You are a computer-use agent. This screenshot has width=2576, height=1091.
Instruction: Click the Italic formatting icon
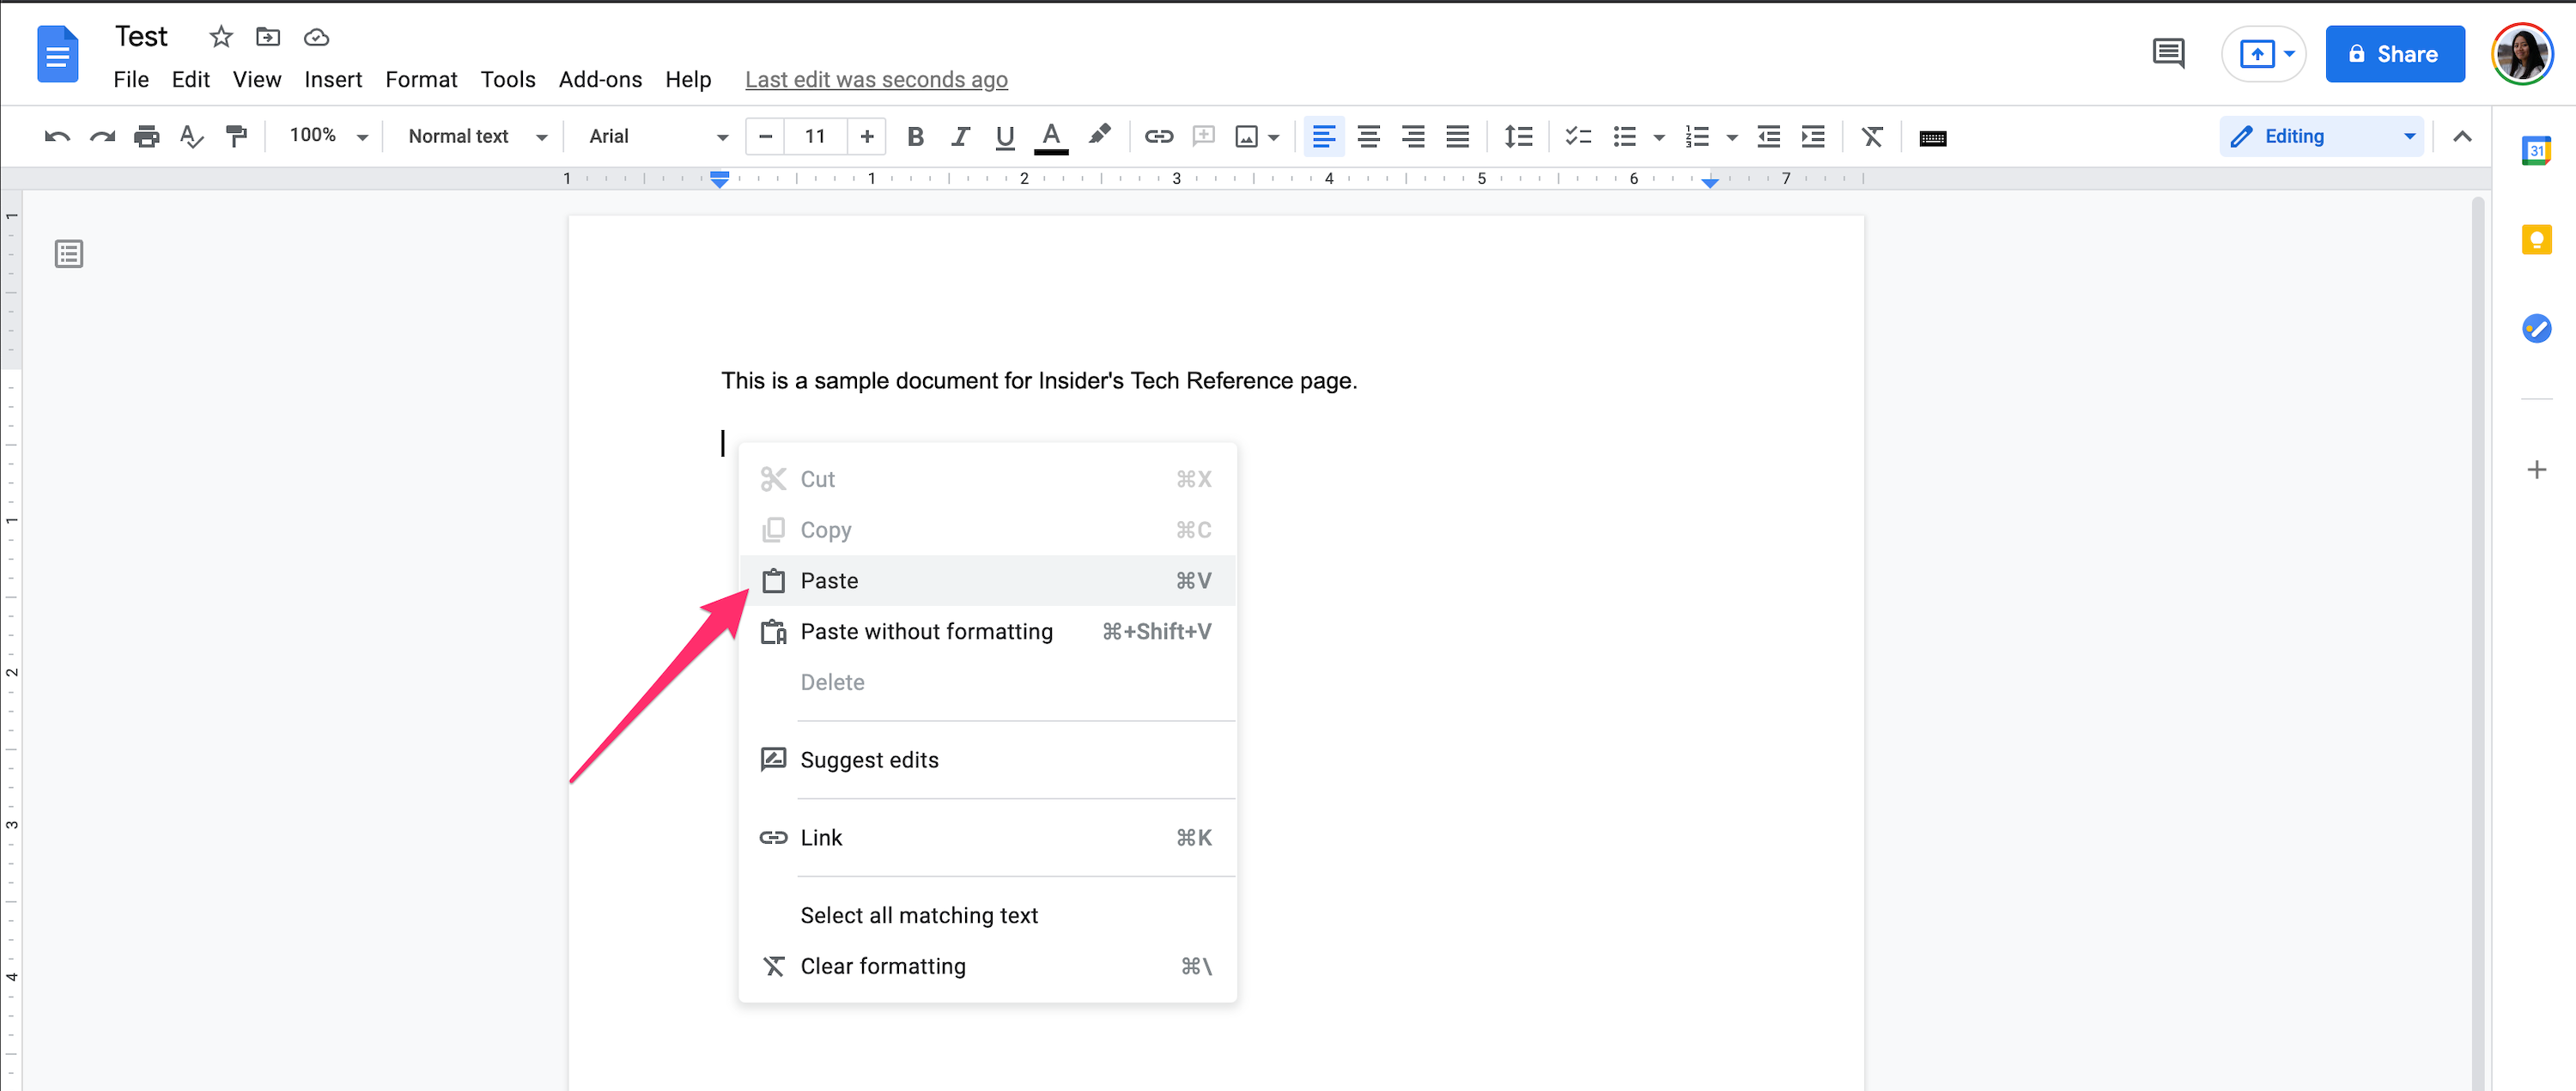click(959, 135)
